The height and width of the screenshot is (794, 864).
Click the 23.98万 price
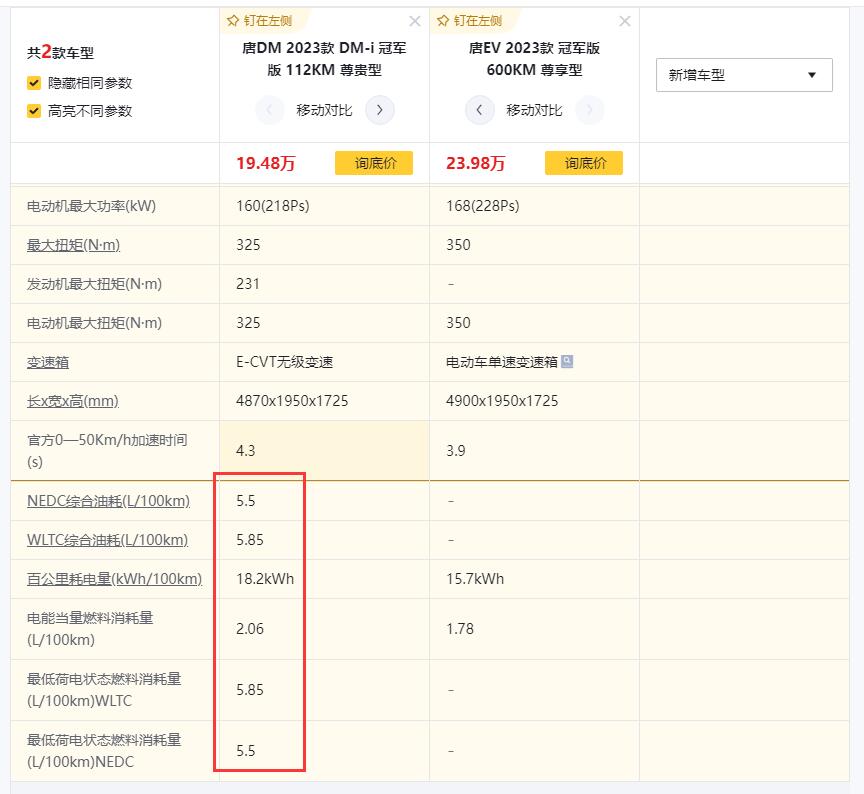point(476,163)
